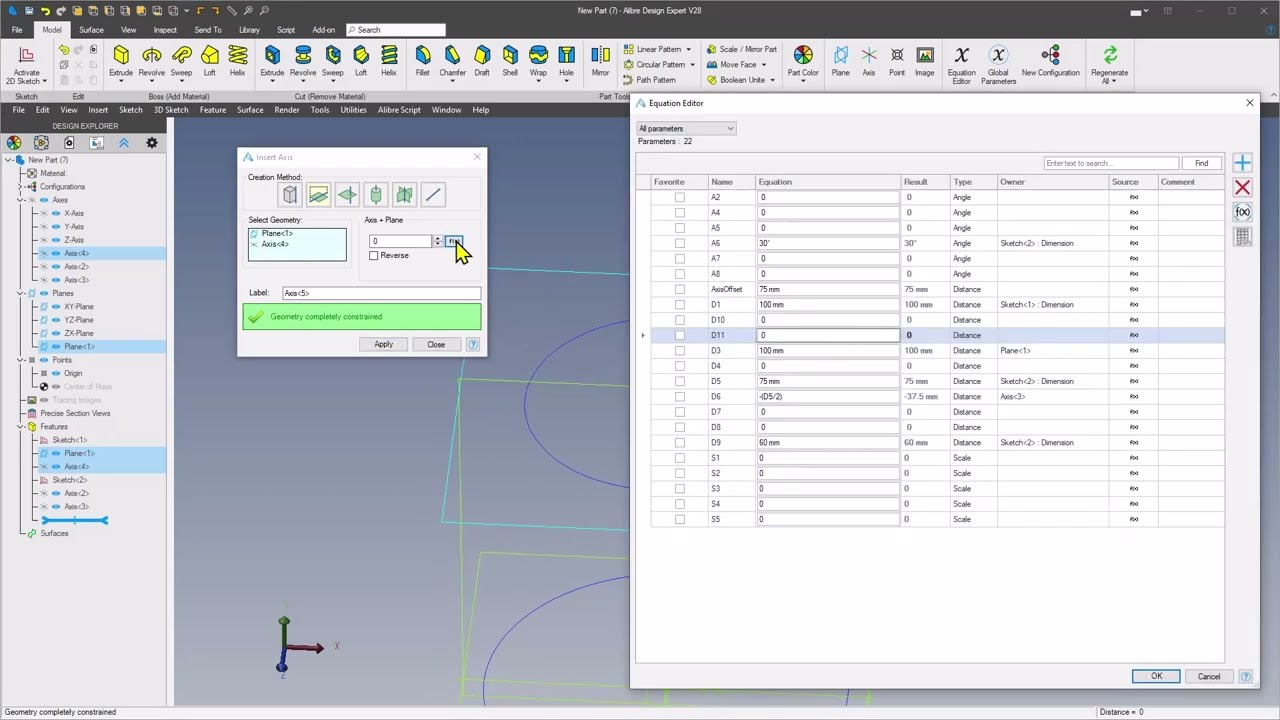
Task: Cancel the Equation Editor dialog
Action: [x=1209, y=676]
